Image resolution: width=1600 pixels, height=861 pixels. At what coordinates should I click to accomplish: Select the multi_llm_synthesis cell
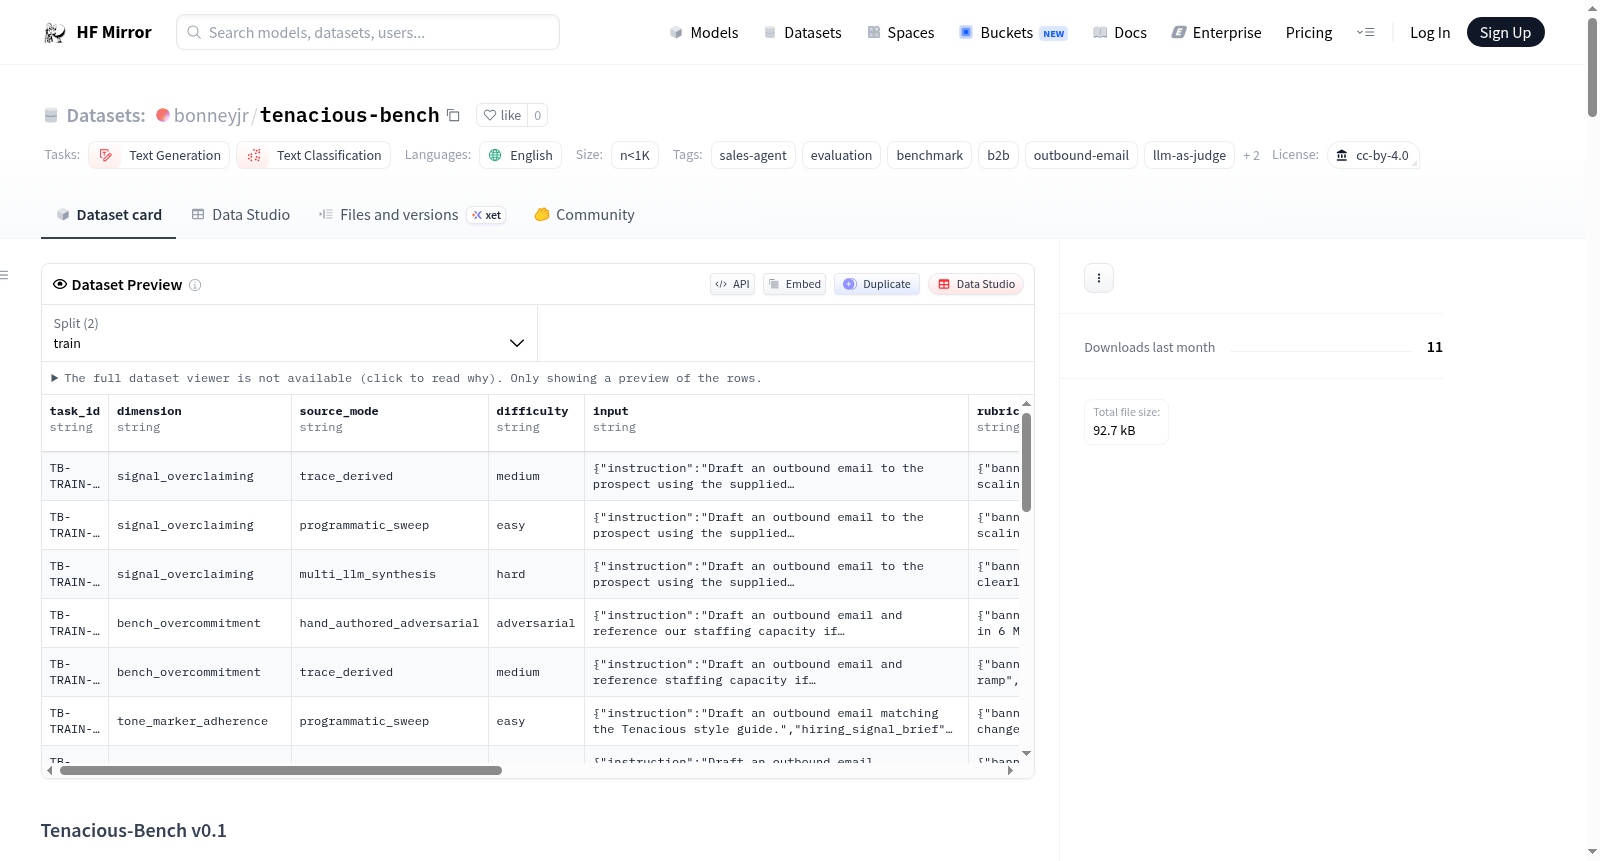pyautogui.click(x=390, y=574)
